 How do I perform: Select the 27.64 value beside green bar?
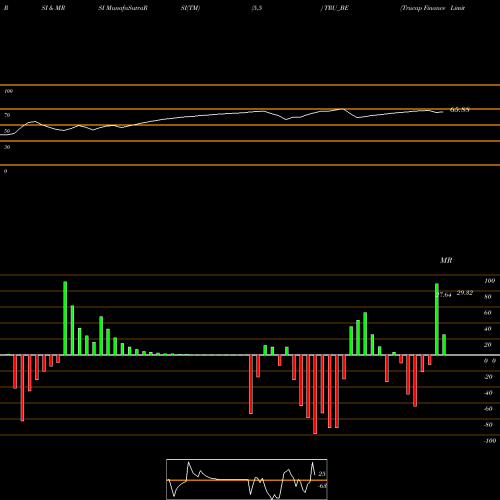tap(444, 295)
